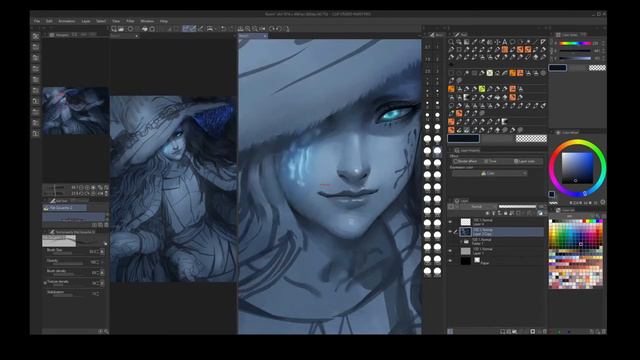The width and height of the screenshot is (640, 360).
Task: Switch to the Navigator panel tab
Action: click(x=61, y=35)
